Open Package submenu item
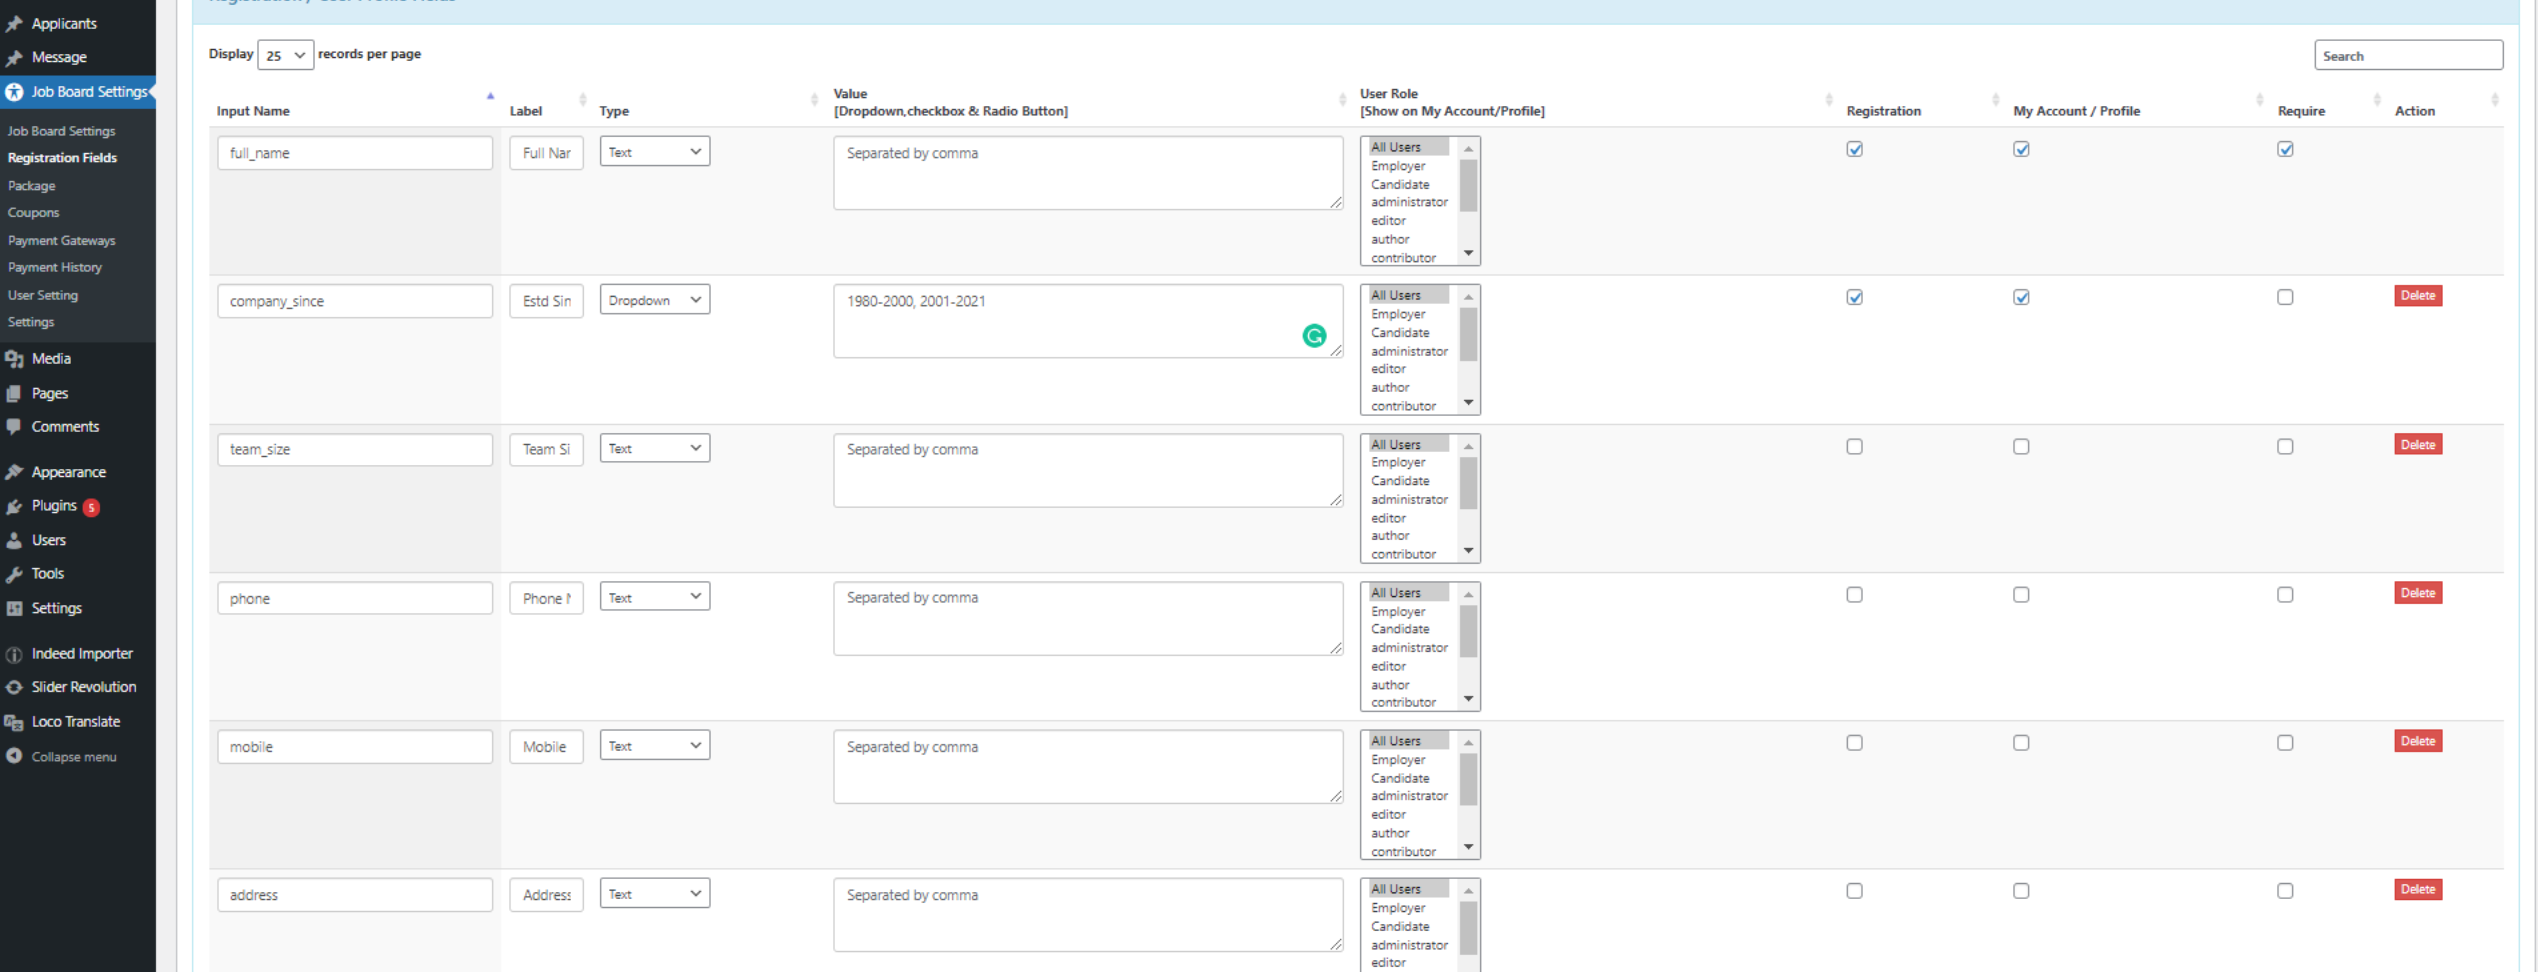This screenshot has height=972, width=2538. click(x=31, y=186)
